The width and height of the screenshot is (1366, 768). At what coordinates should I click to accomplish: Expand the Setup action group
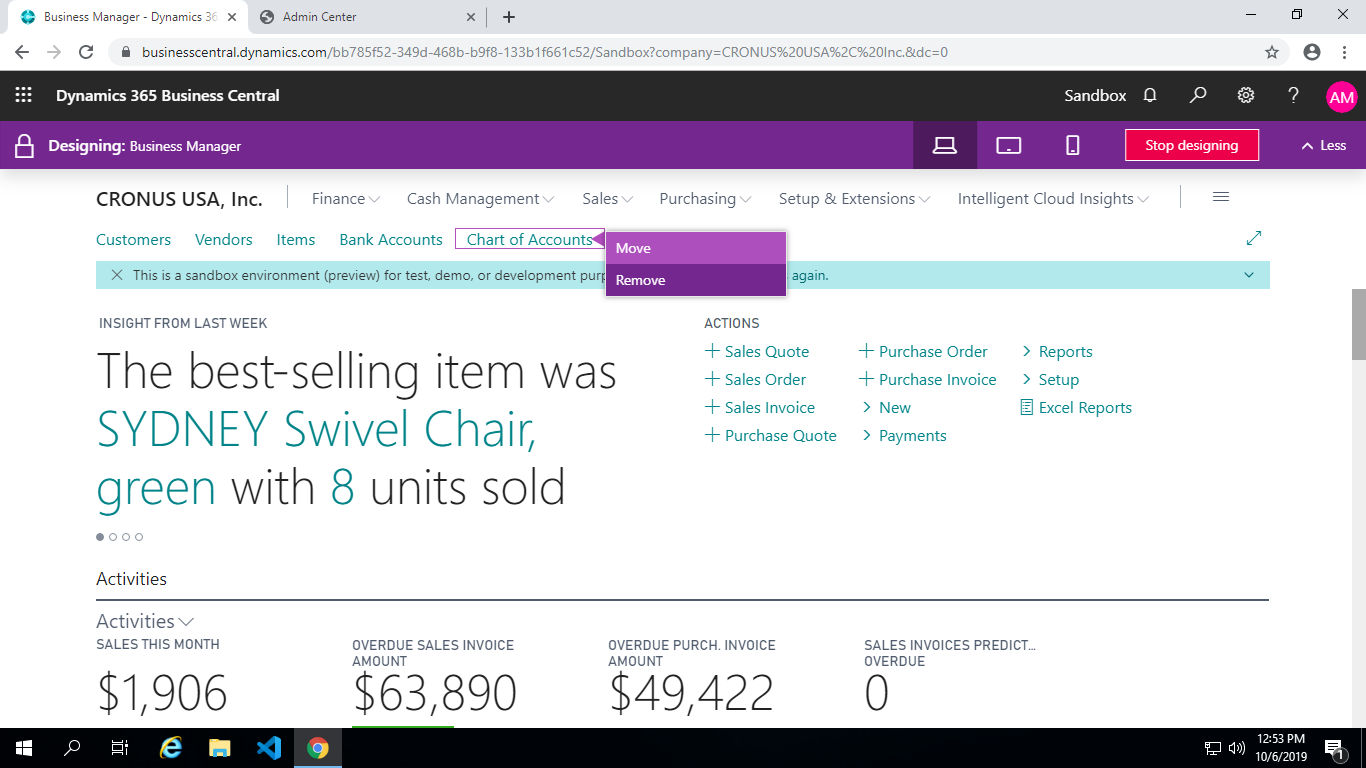point(1050,379)
